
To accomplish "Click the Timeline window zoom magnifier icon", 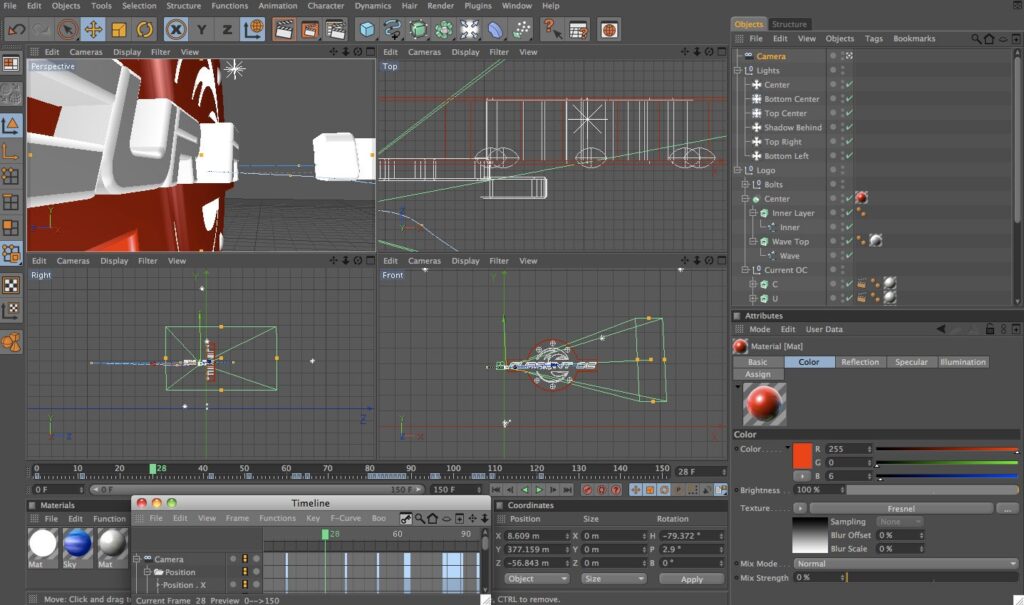I will [420, 519].
